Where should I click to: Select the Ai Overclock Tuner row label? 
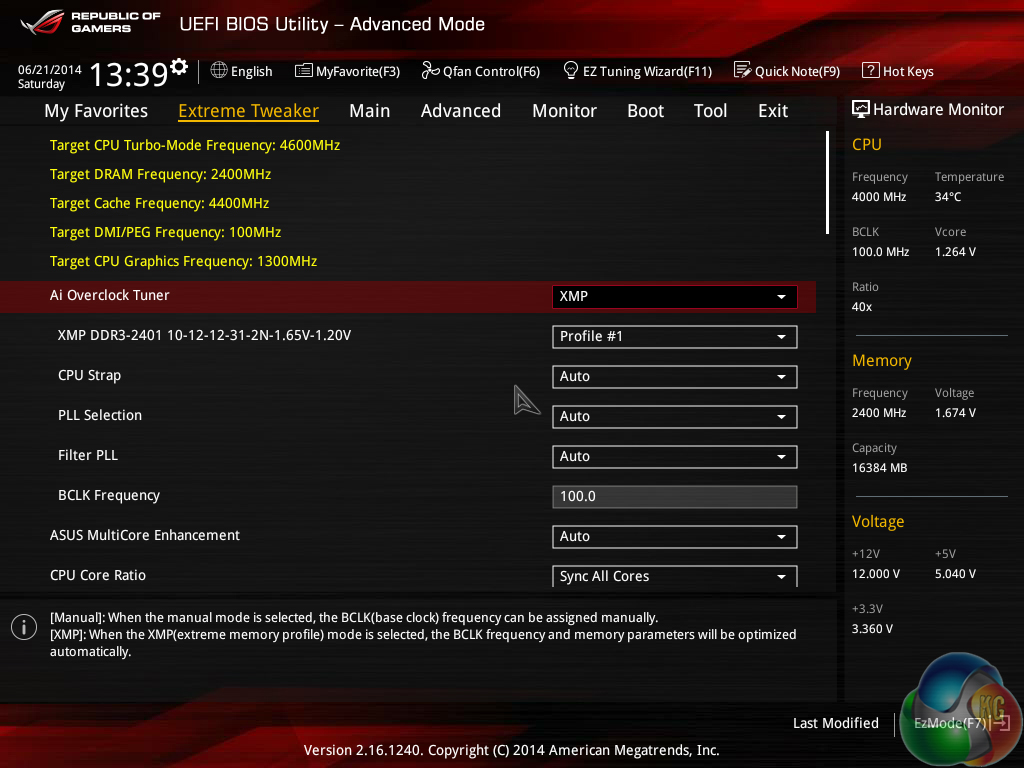110,295
